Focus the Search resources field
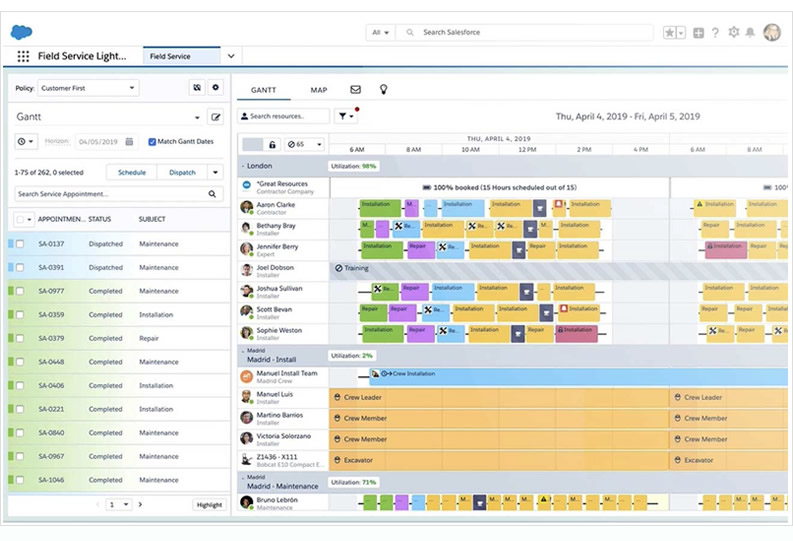This screenshot has width=793, height=541. click(284, 116)
